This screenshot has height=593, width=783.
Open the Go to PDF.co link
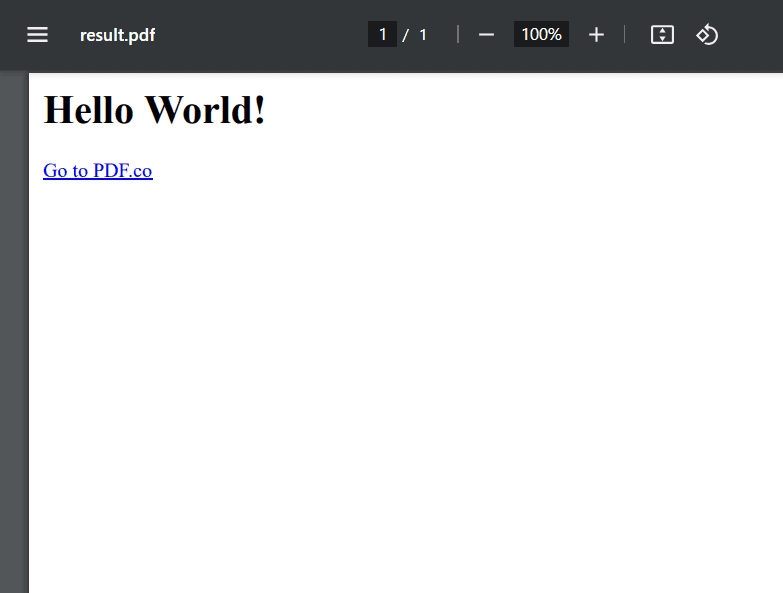click(98, 171)
